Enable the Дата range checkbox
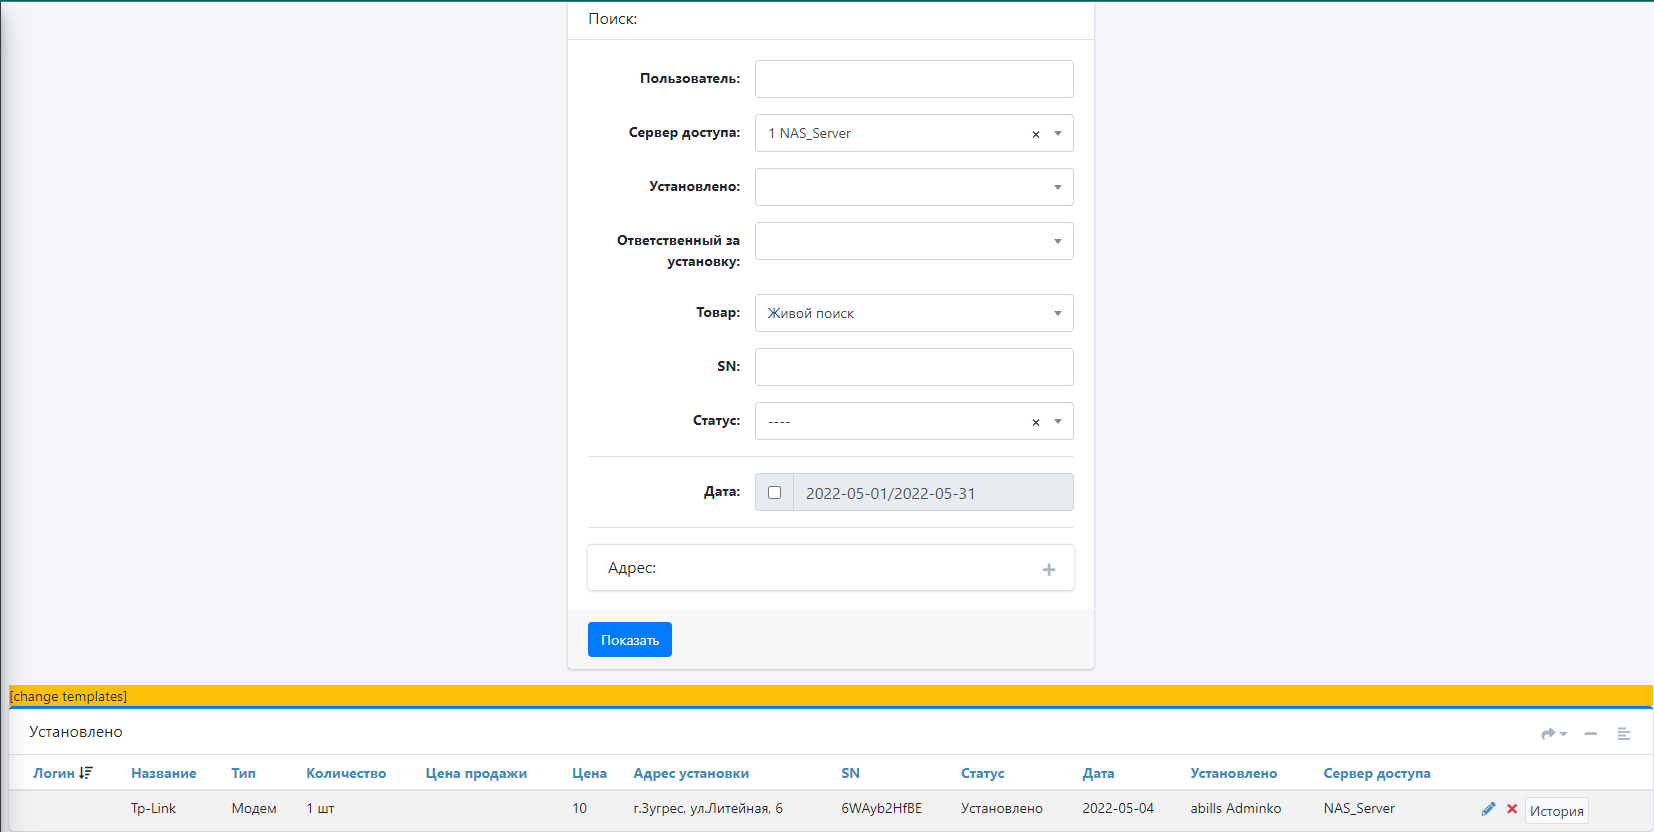This screenshot has width=1654, height=832. pos(774,492)
